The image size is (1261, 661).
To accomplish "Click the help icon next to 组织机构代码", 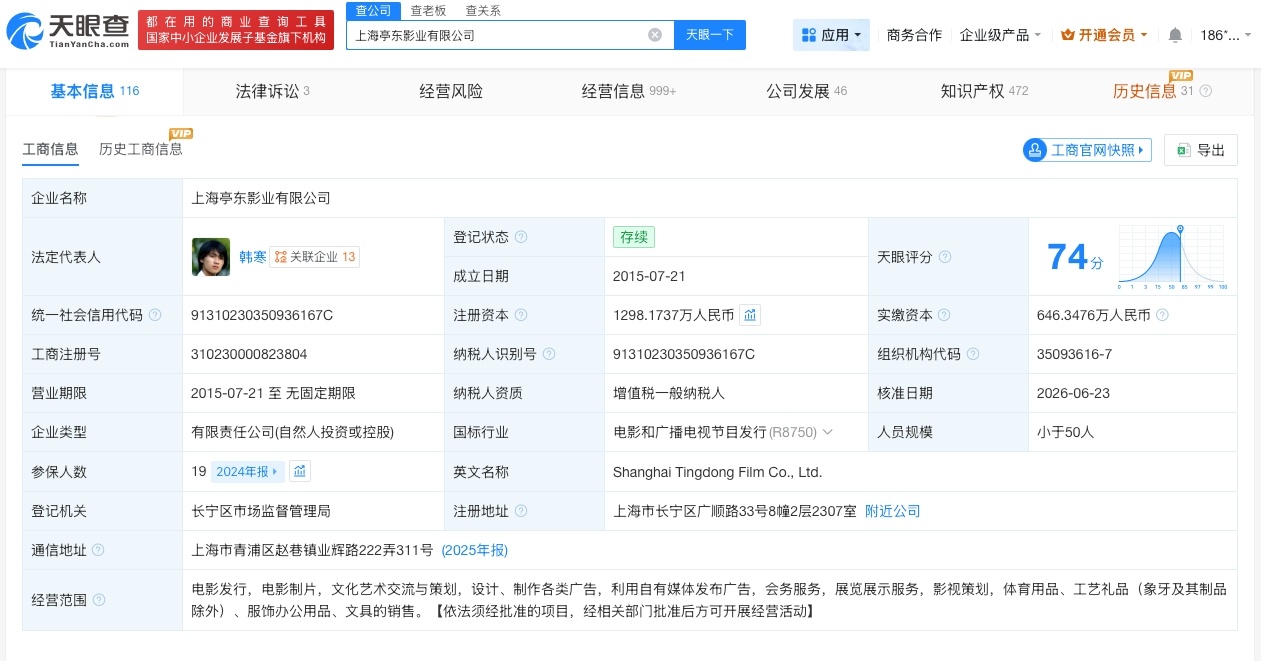I will click(x=973, y=354).
